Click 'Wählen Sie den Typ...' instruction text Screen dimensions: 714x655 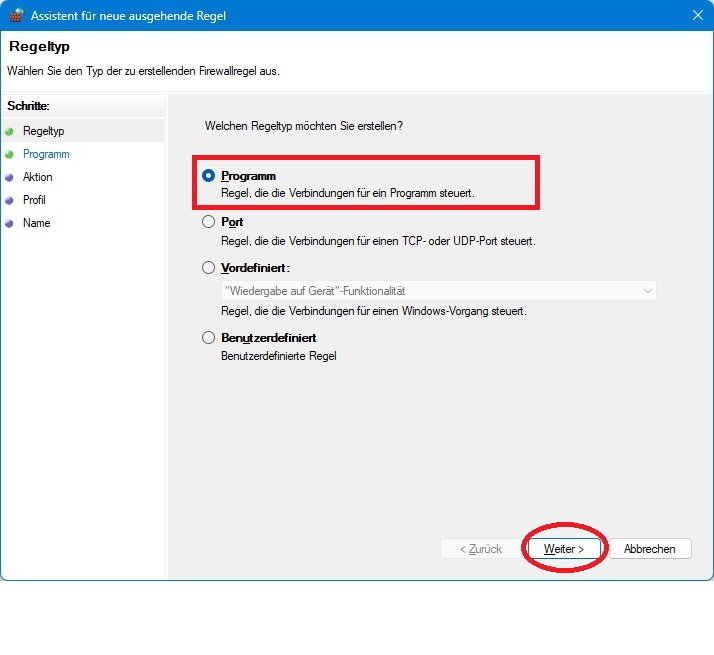tap(143, 71)
